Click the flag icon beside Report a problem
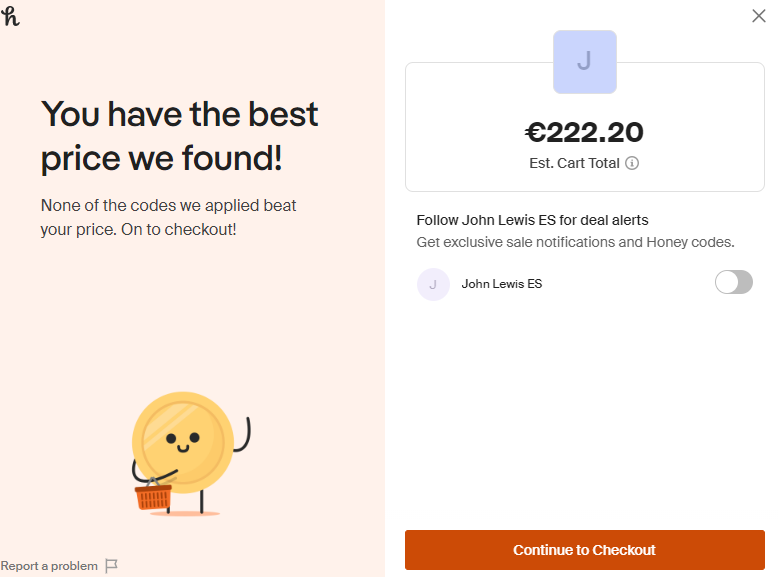This screenshot has width=778, height=577. click(112, 566)
